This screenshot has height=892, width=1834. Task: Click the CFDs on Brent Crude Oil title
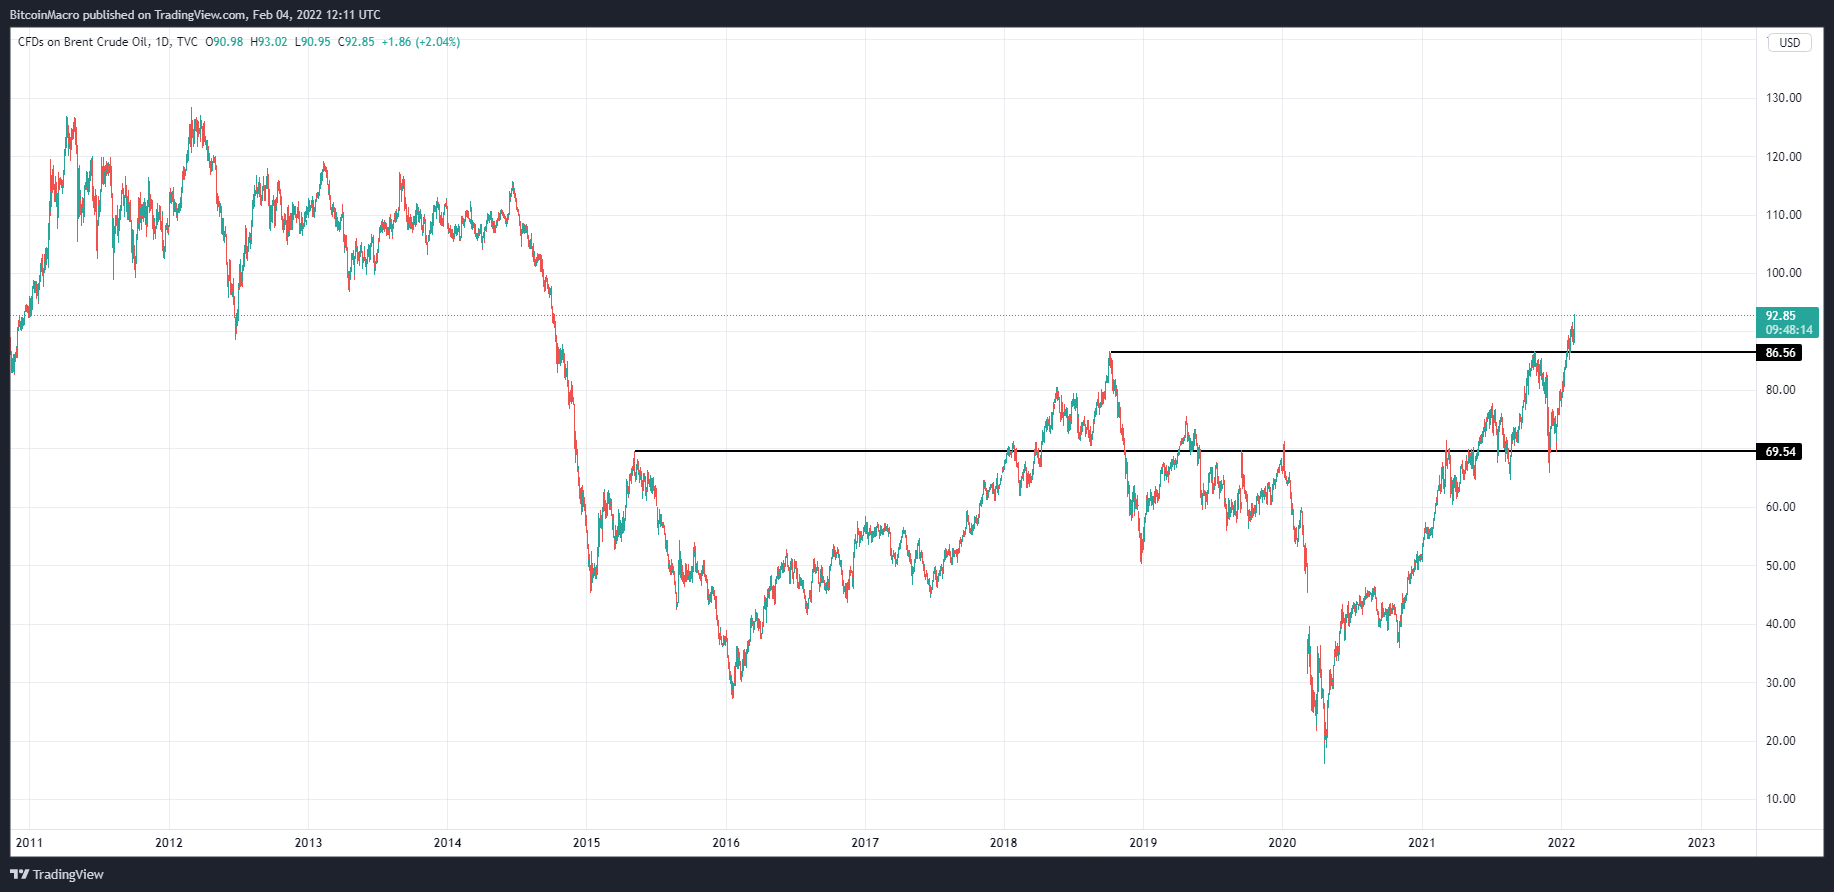click(83, 42)
